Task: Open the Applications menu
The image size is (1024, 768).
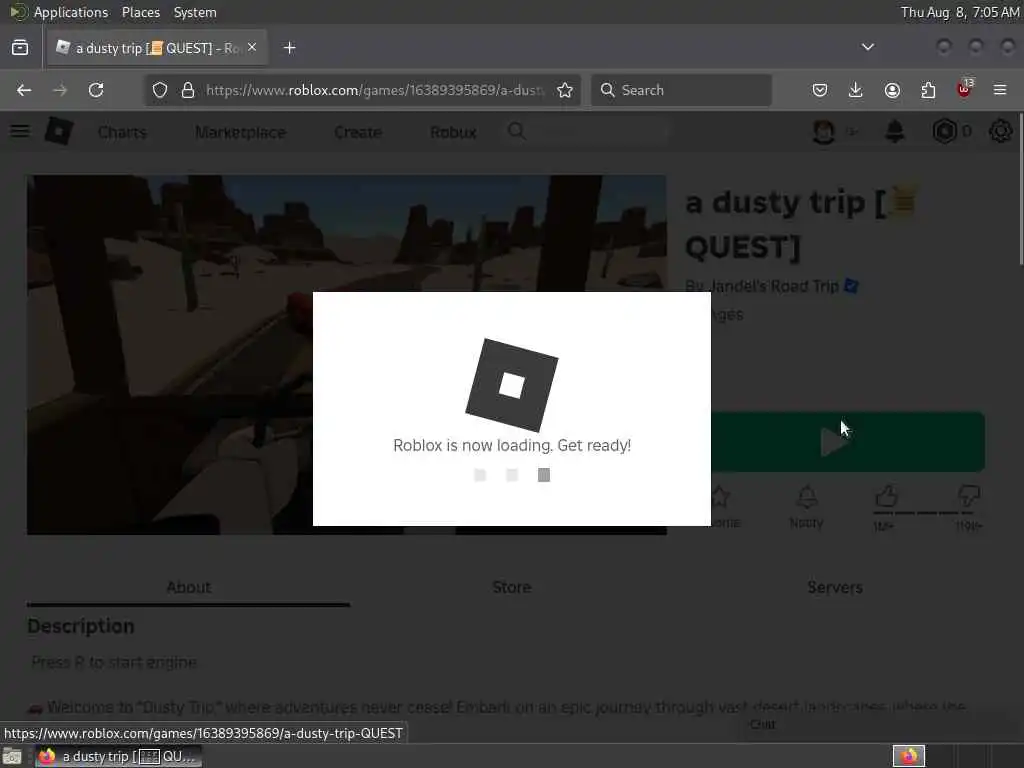Action: click(x=71, y=12)
